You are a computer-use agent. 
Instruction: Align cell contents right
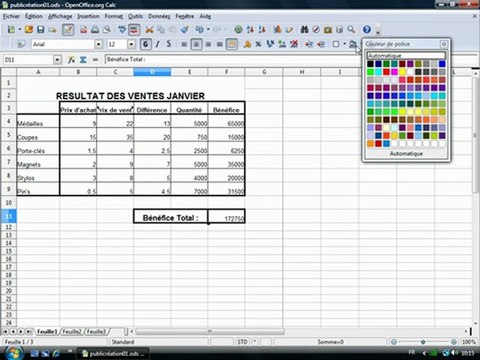click(208, 44)
